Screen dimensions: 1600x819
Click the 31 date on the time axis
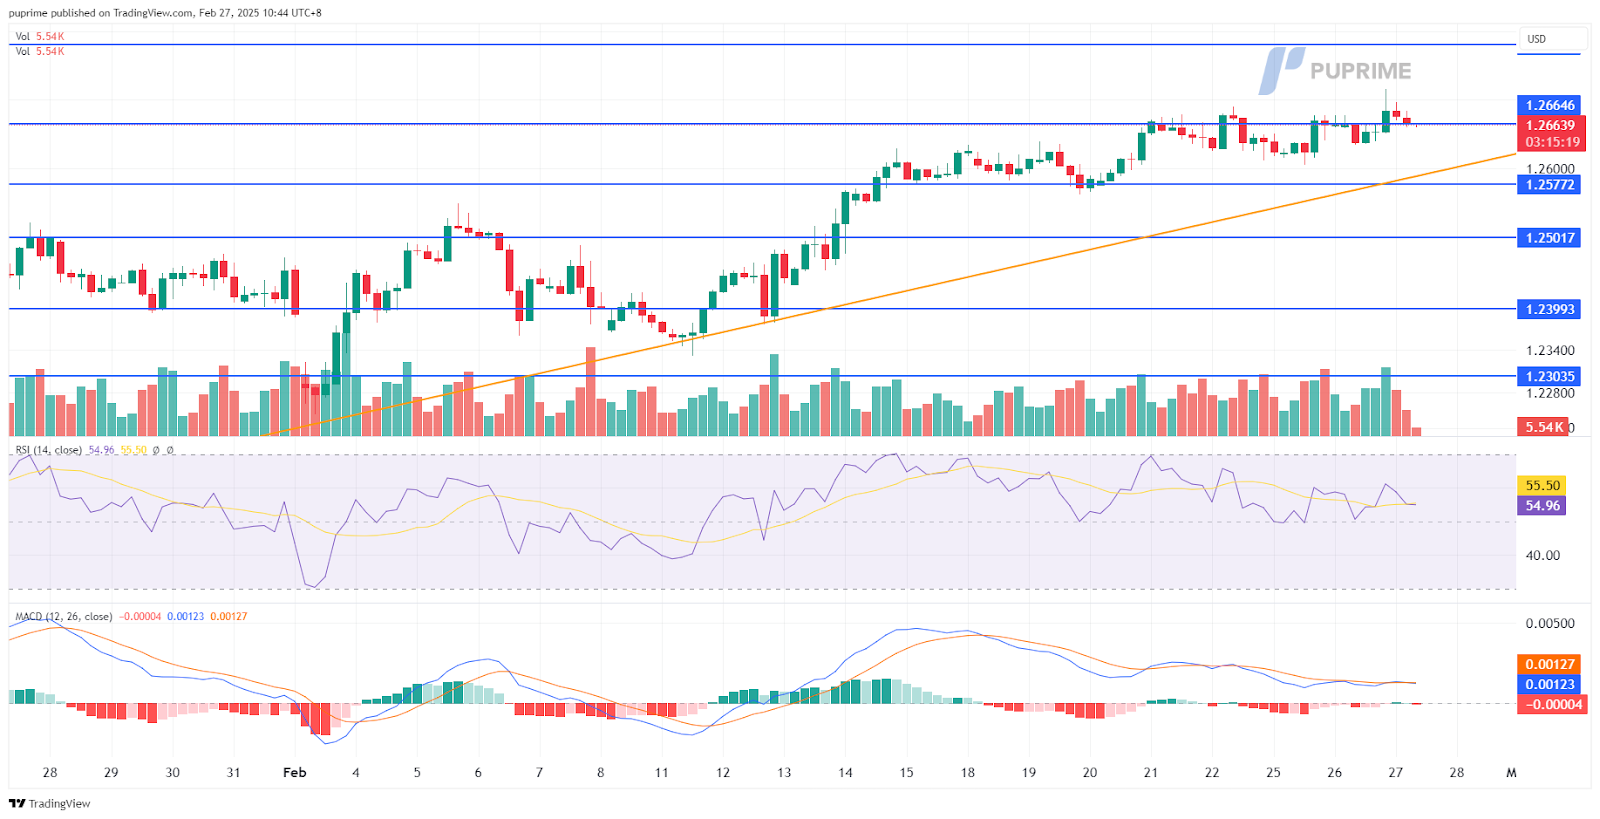233,772
